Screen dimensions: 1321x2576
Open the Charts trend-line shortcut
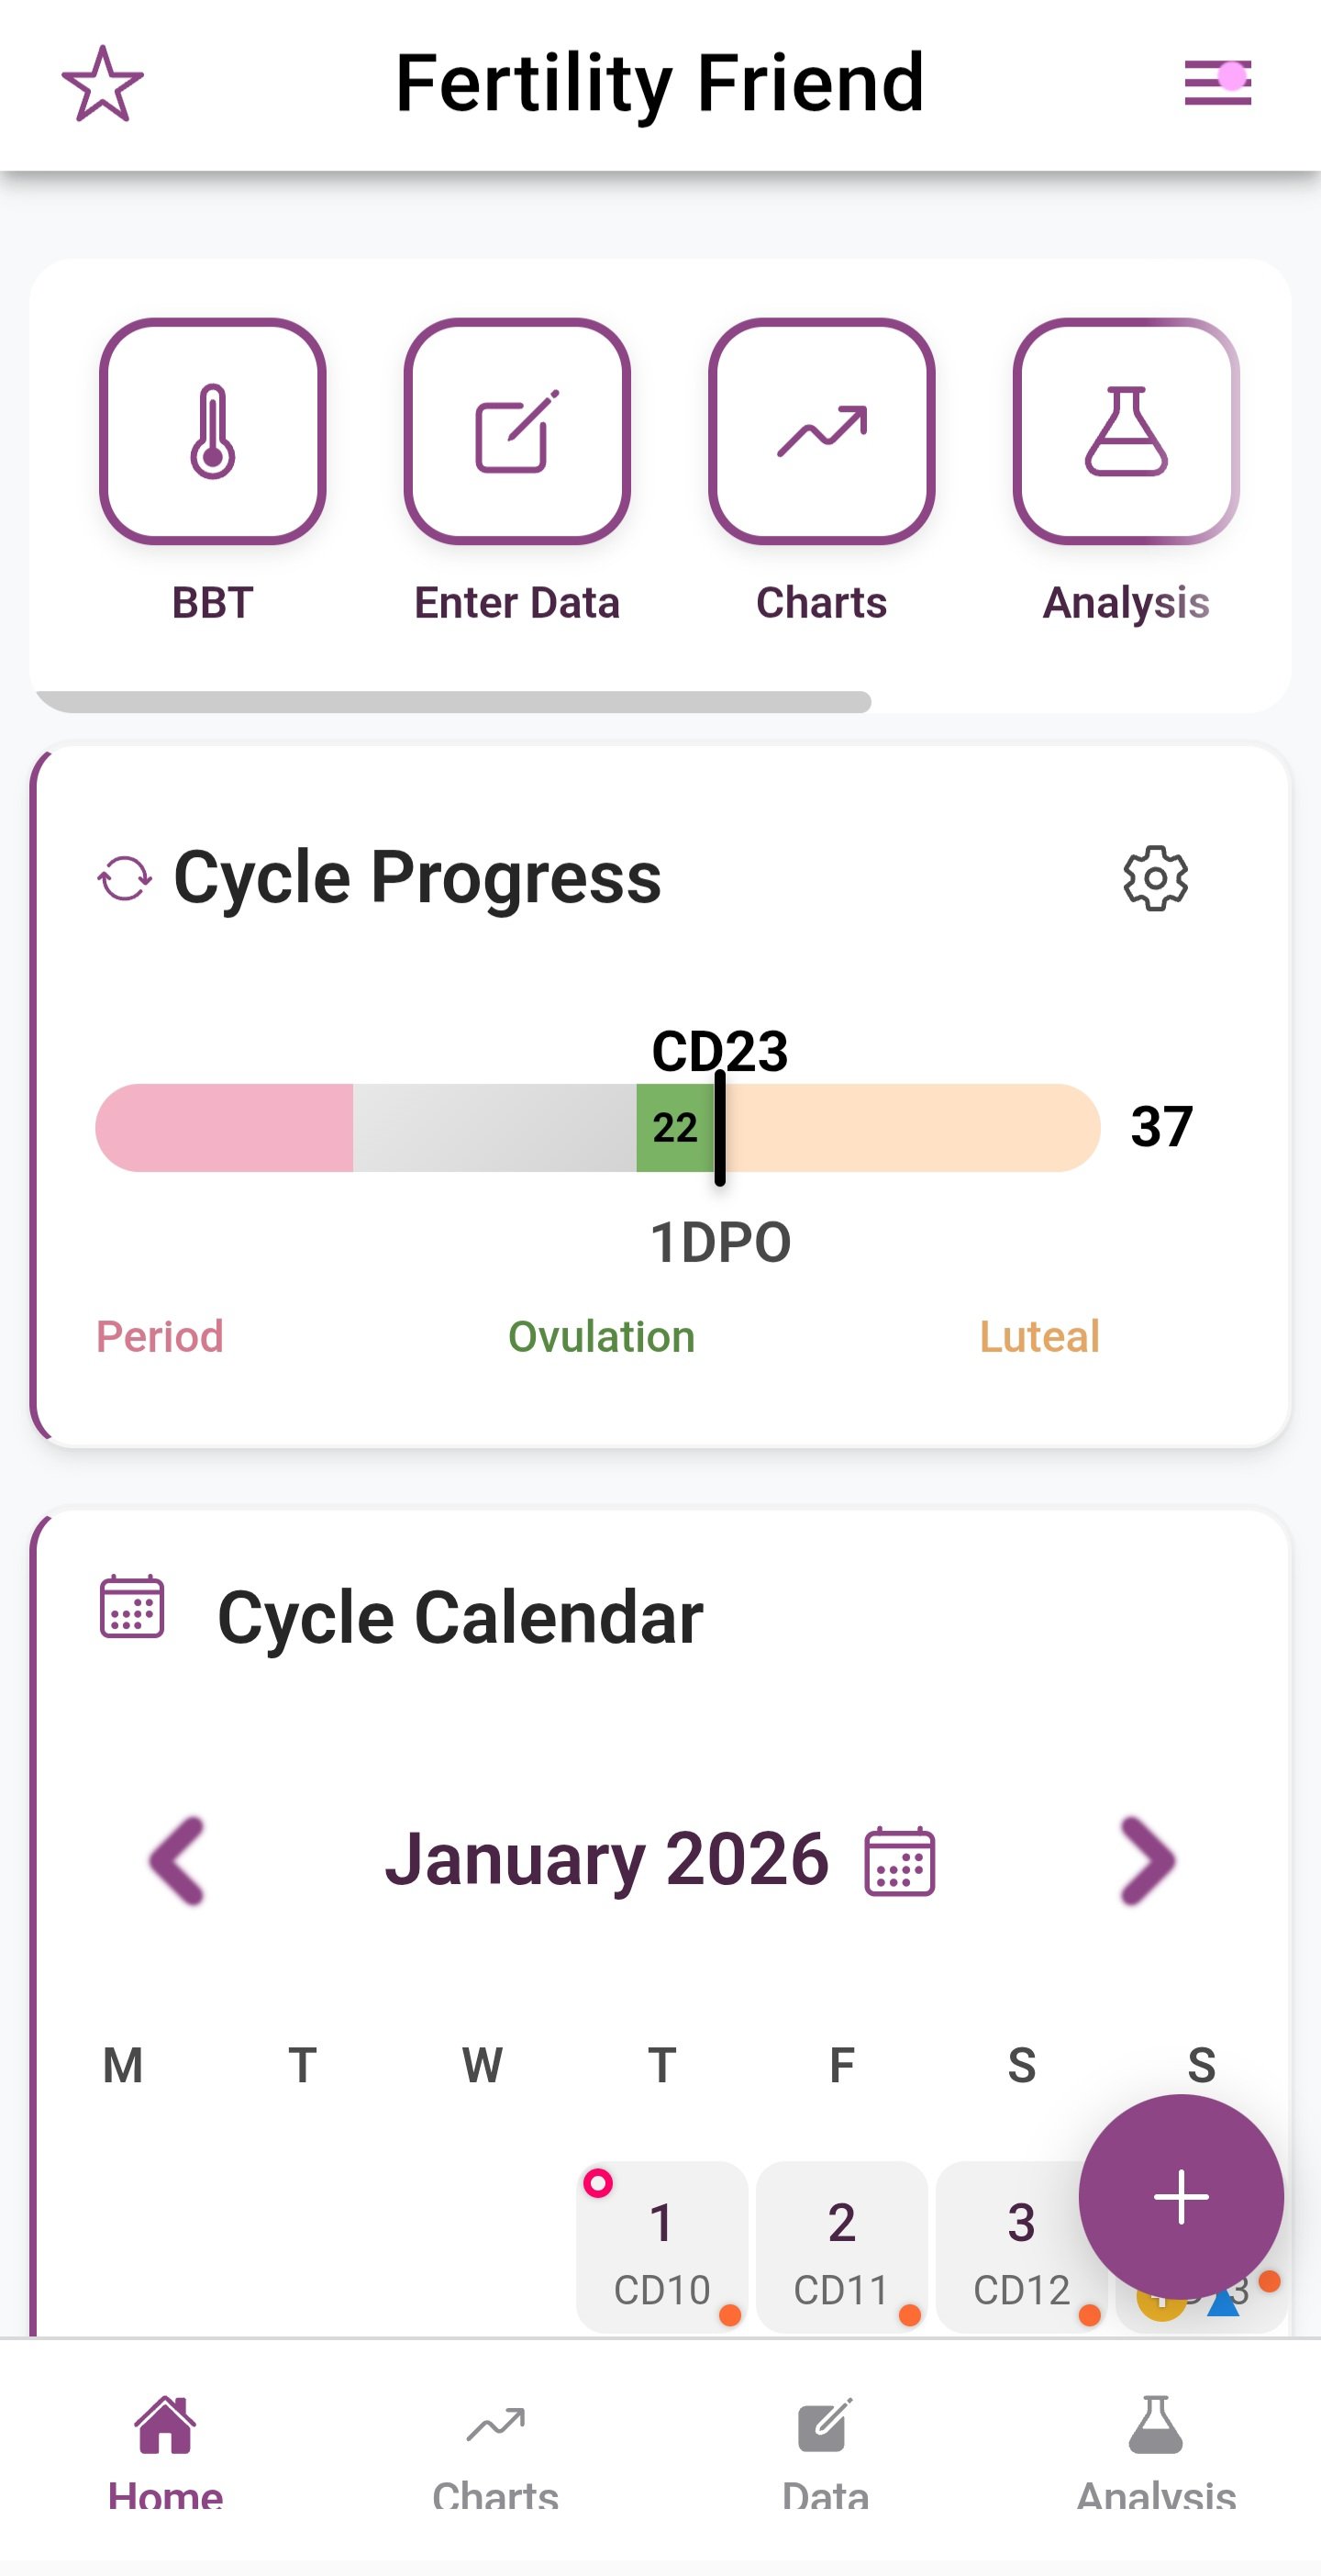821,432
